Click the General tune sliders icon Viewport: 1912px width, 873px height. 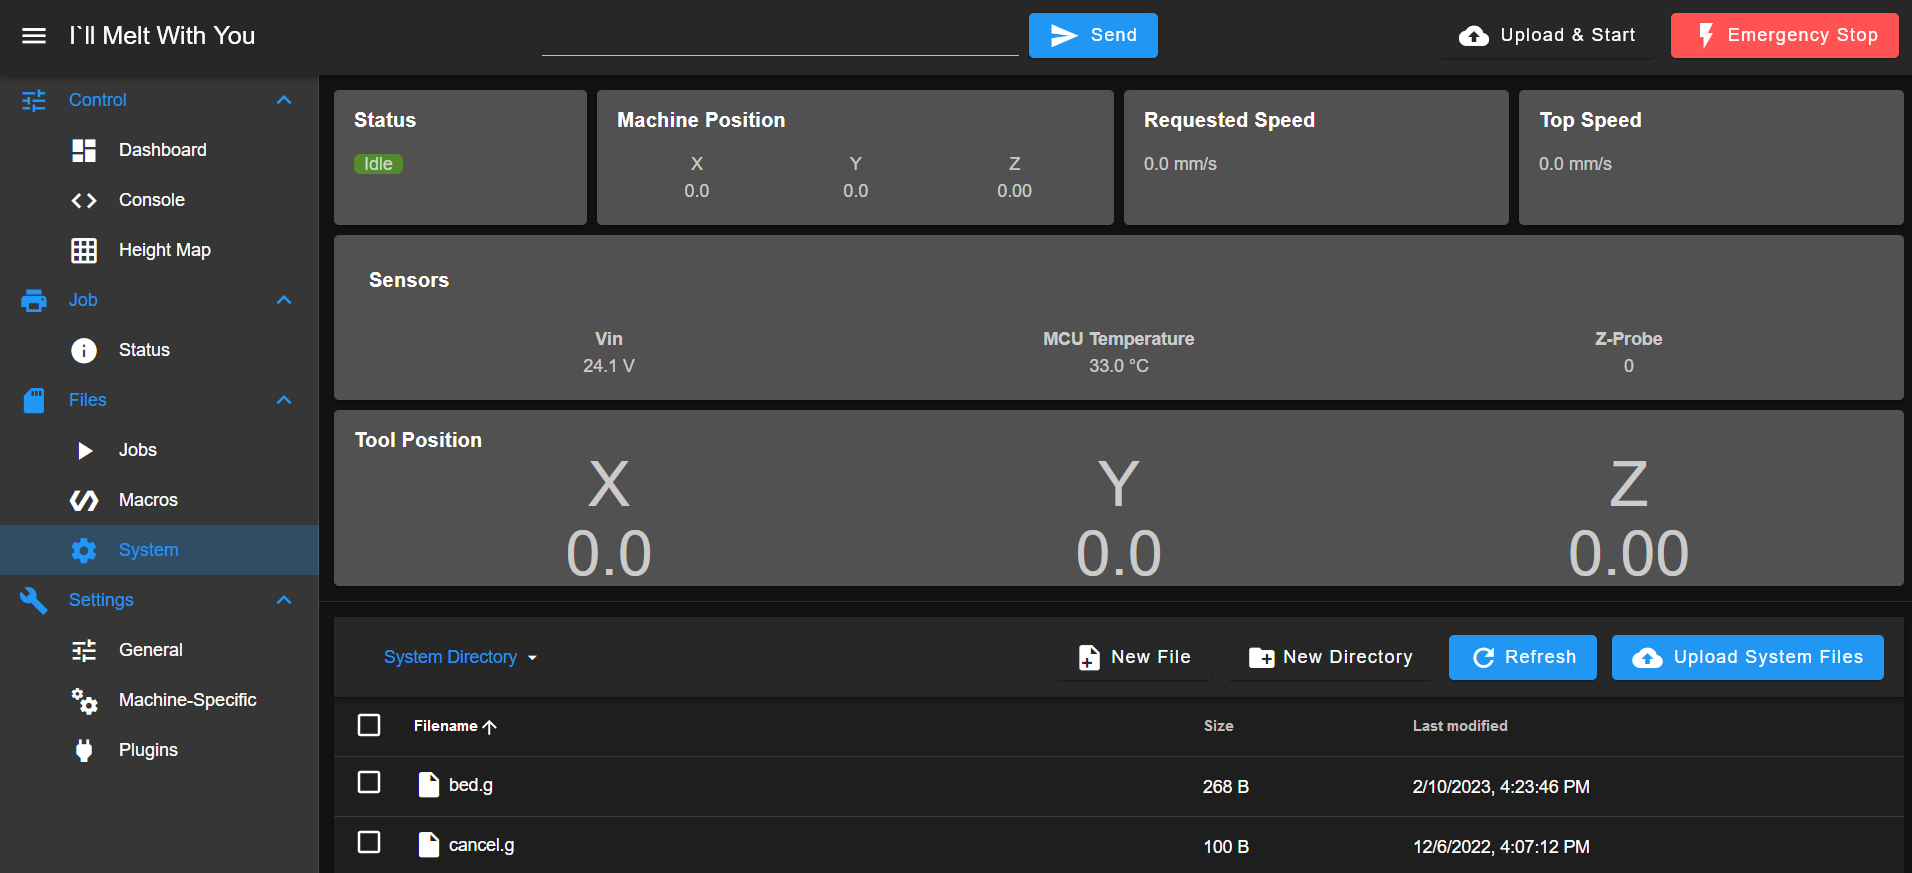84,650
